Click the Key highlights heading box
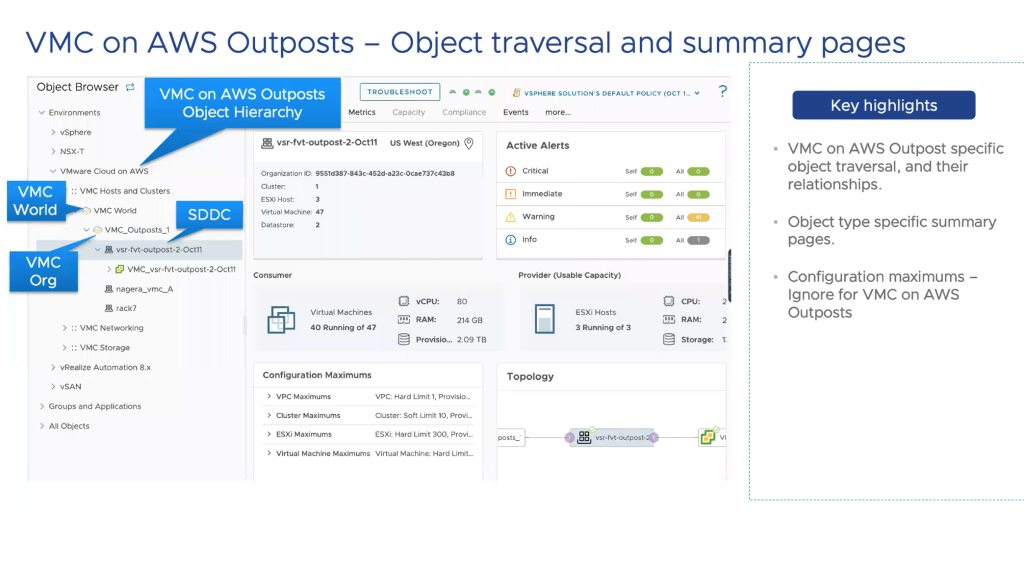This screenshot has width=1024, height=569. tap(884, 105)
